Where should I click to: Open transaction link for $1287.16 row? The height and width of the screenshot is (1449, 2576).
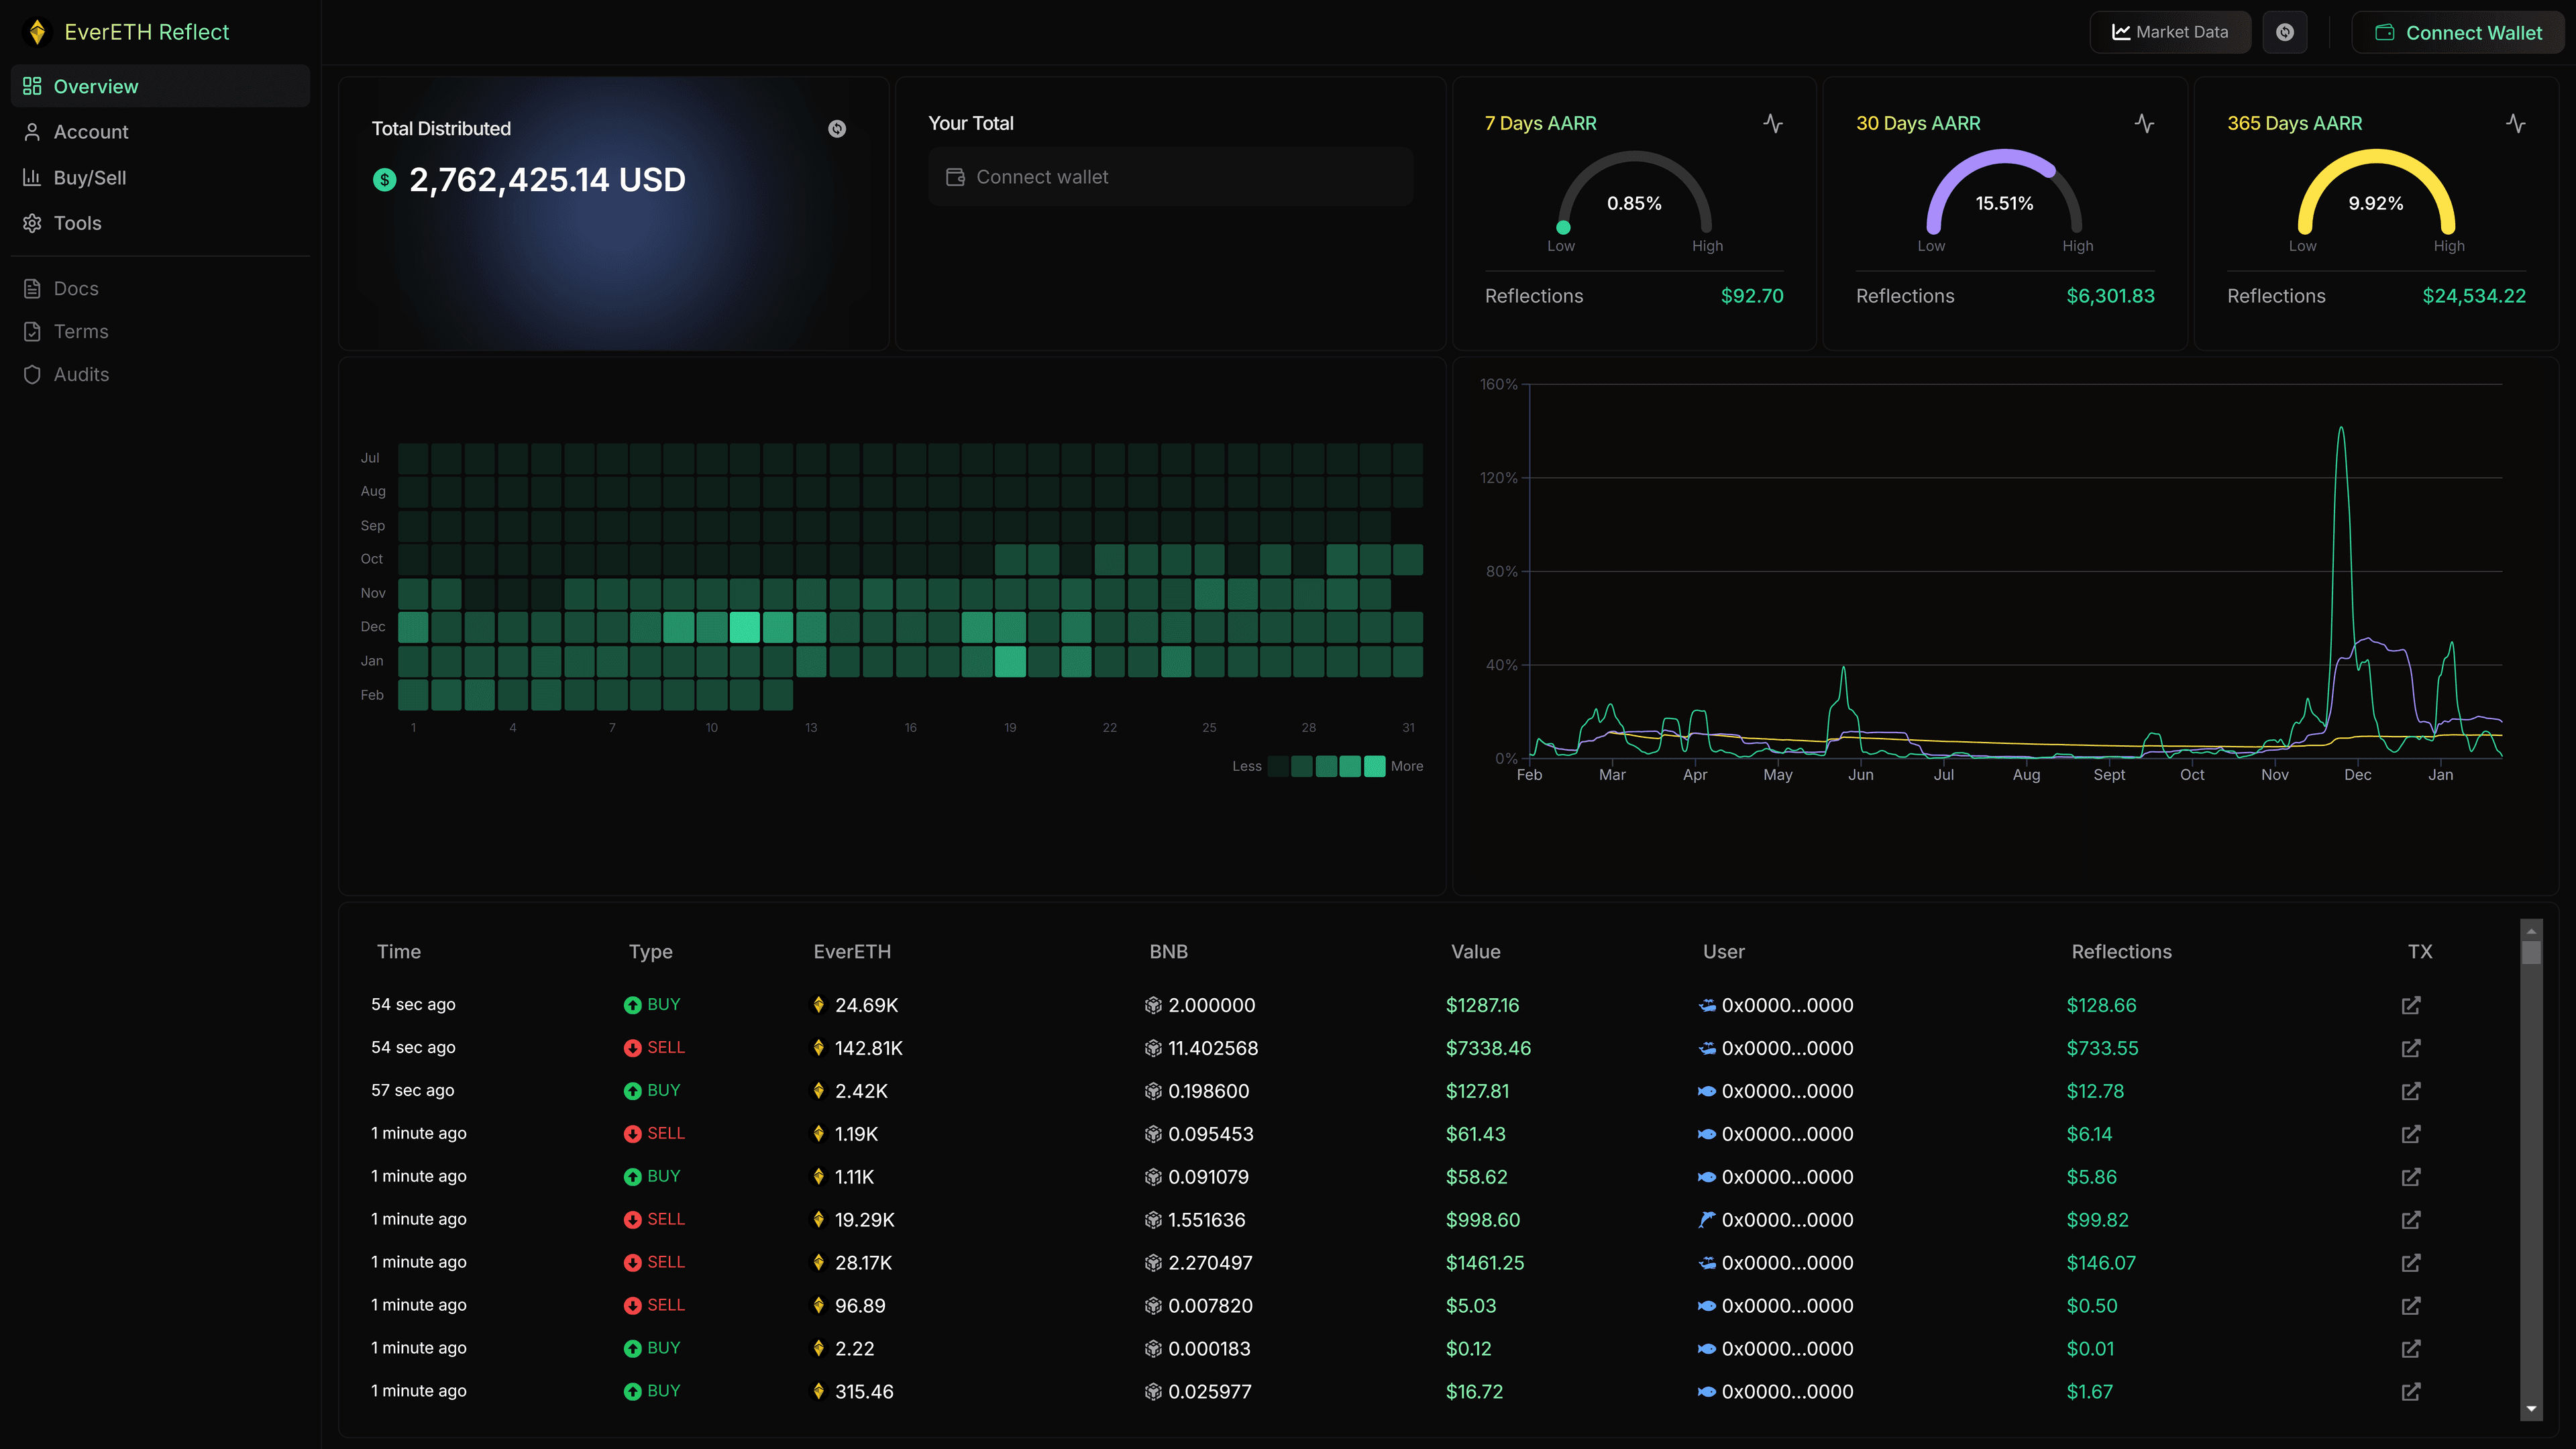(2411, 1005)
